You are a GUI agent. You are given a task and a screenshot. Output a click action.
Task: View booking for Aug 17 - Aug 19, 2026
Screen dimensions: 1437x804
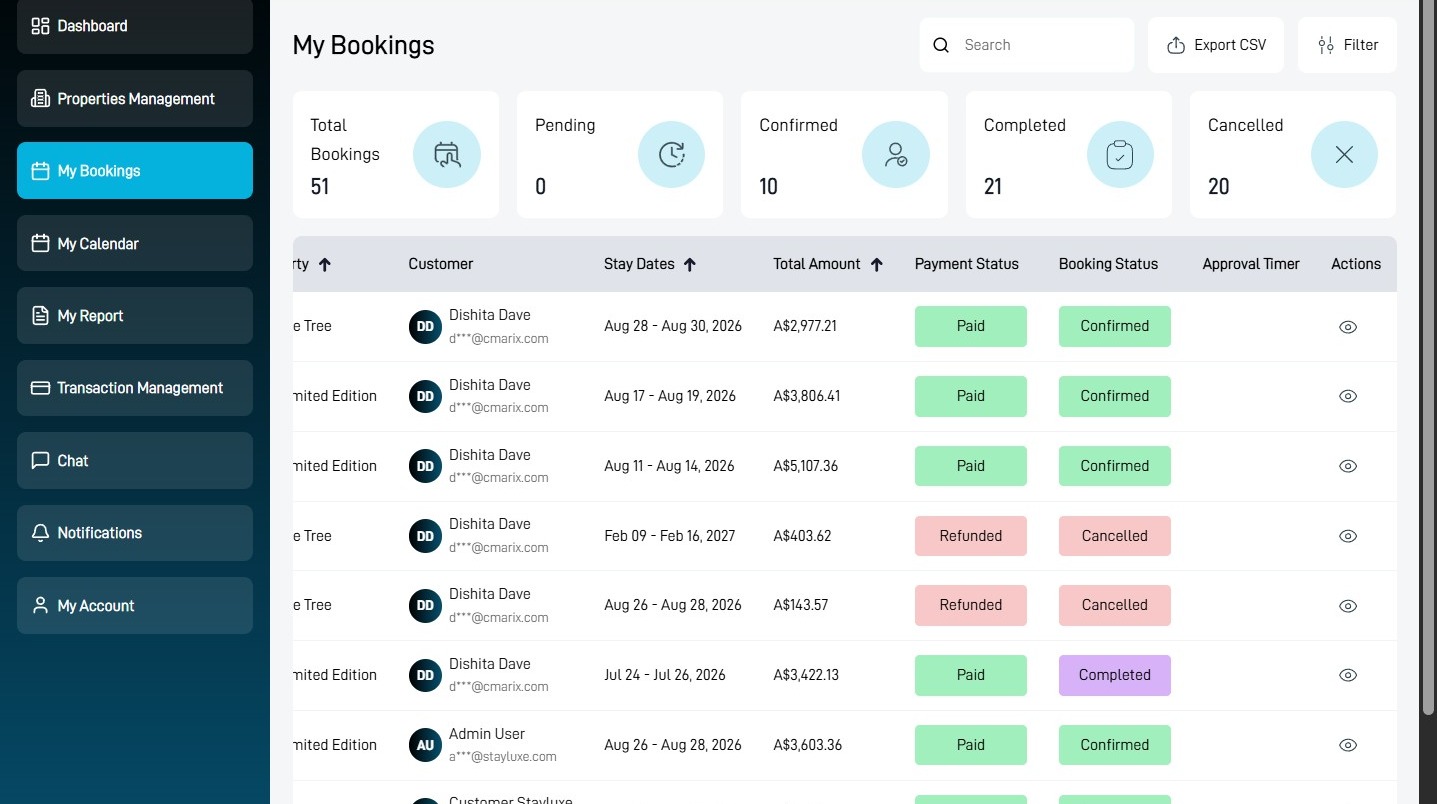(x=1348, y=396)
